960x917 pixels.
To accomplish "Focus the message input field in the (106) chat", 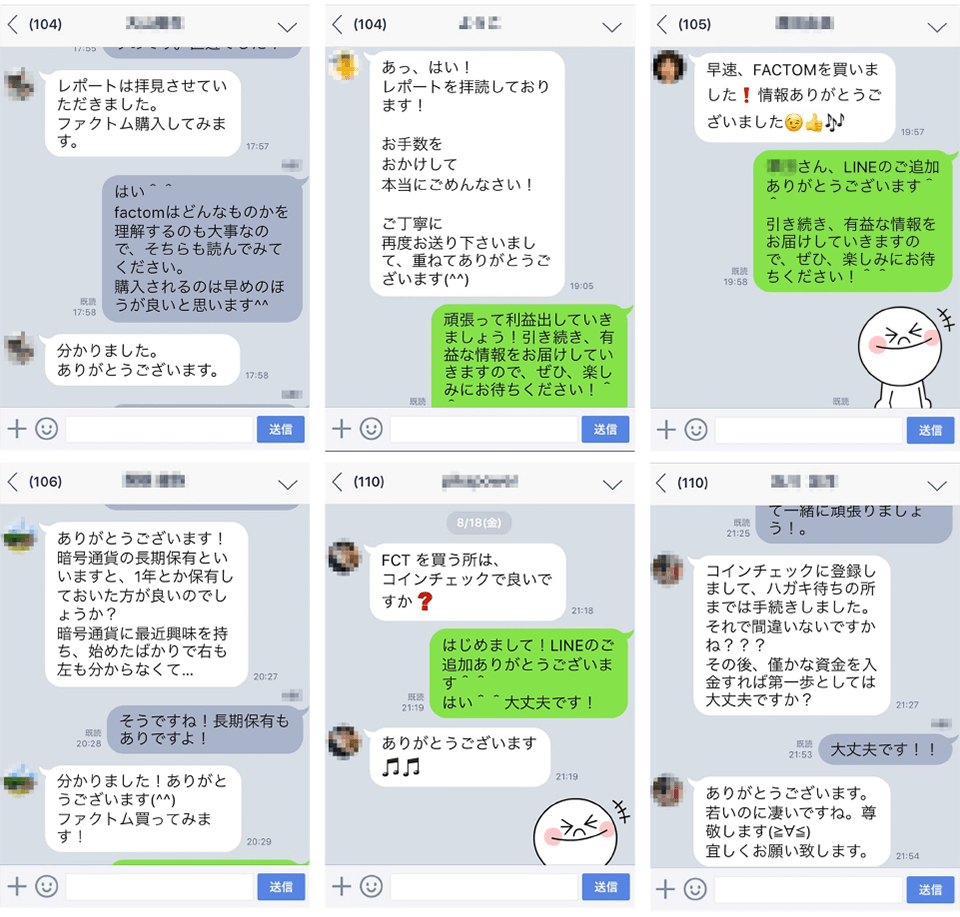I will click(159, 886).
